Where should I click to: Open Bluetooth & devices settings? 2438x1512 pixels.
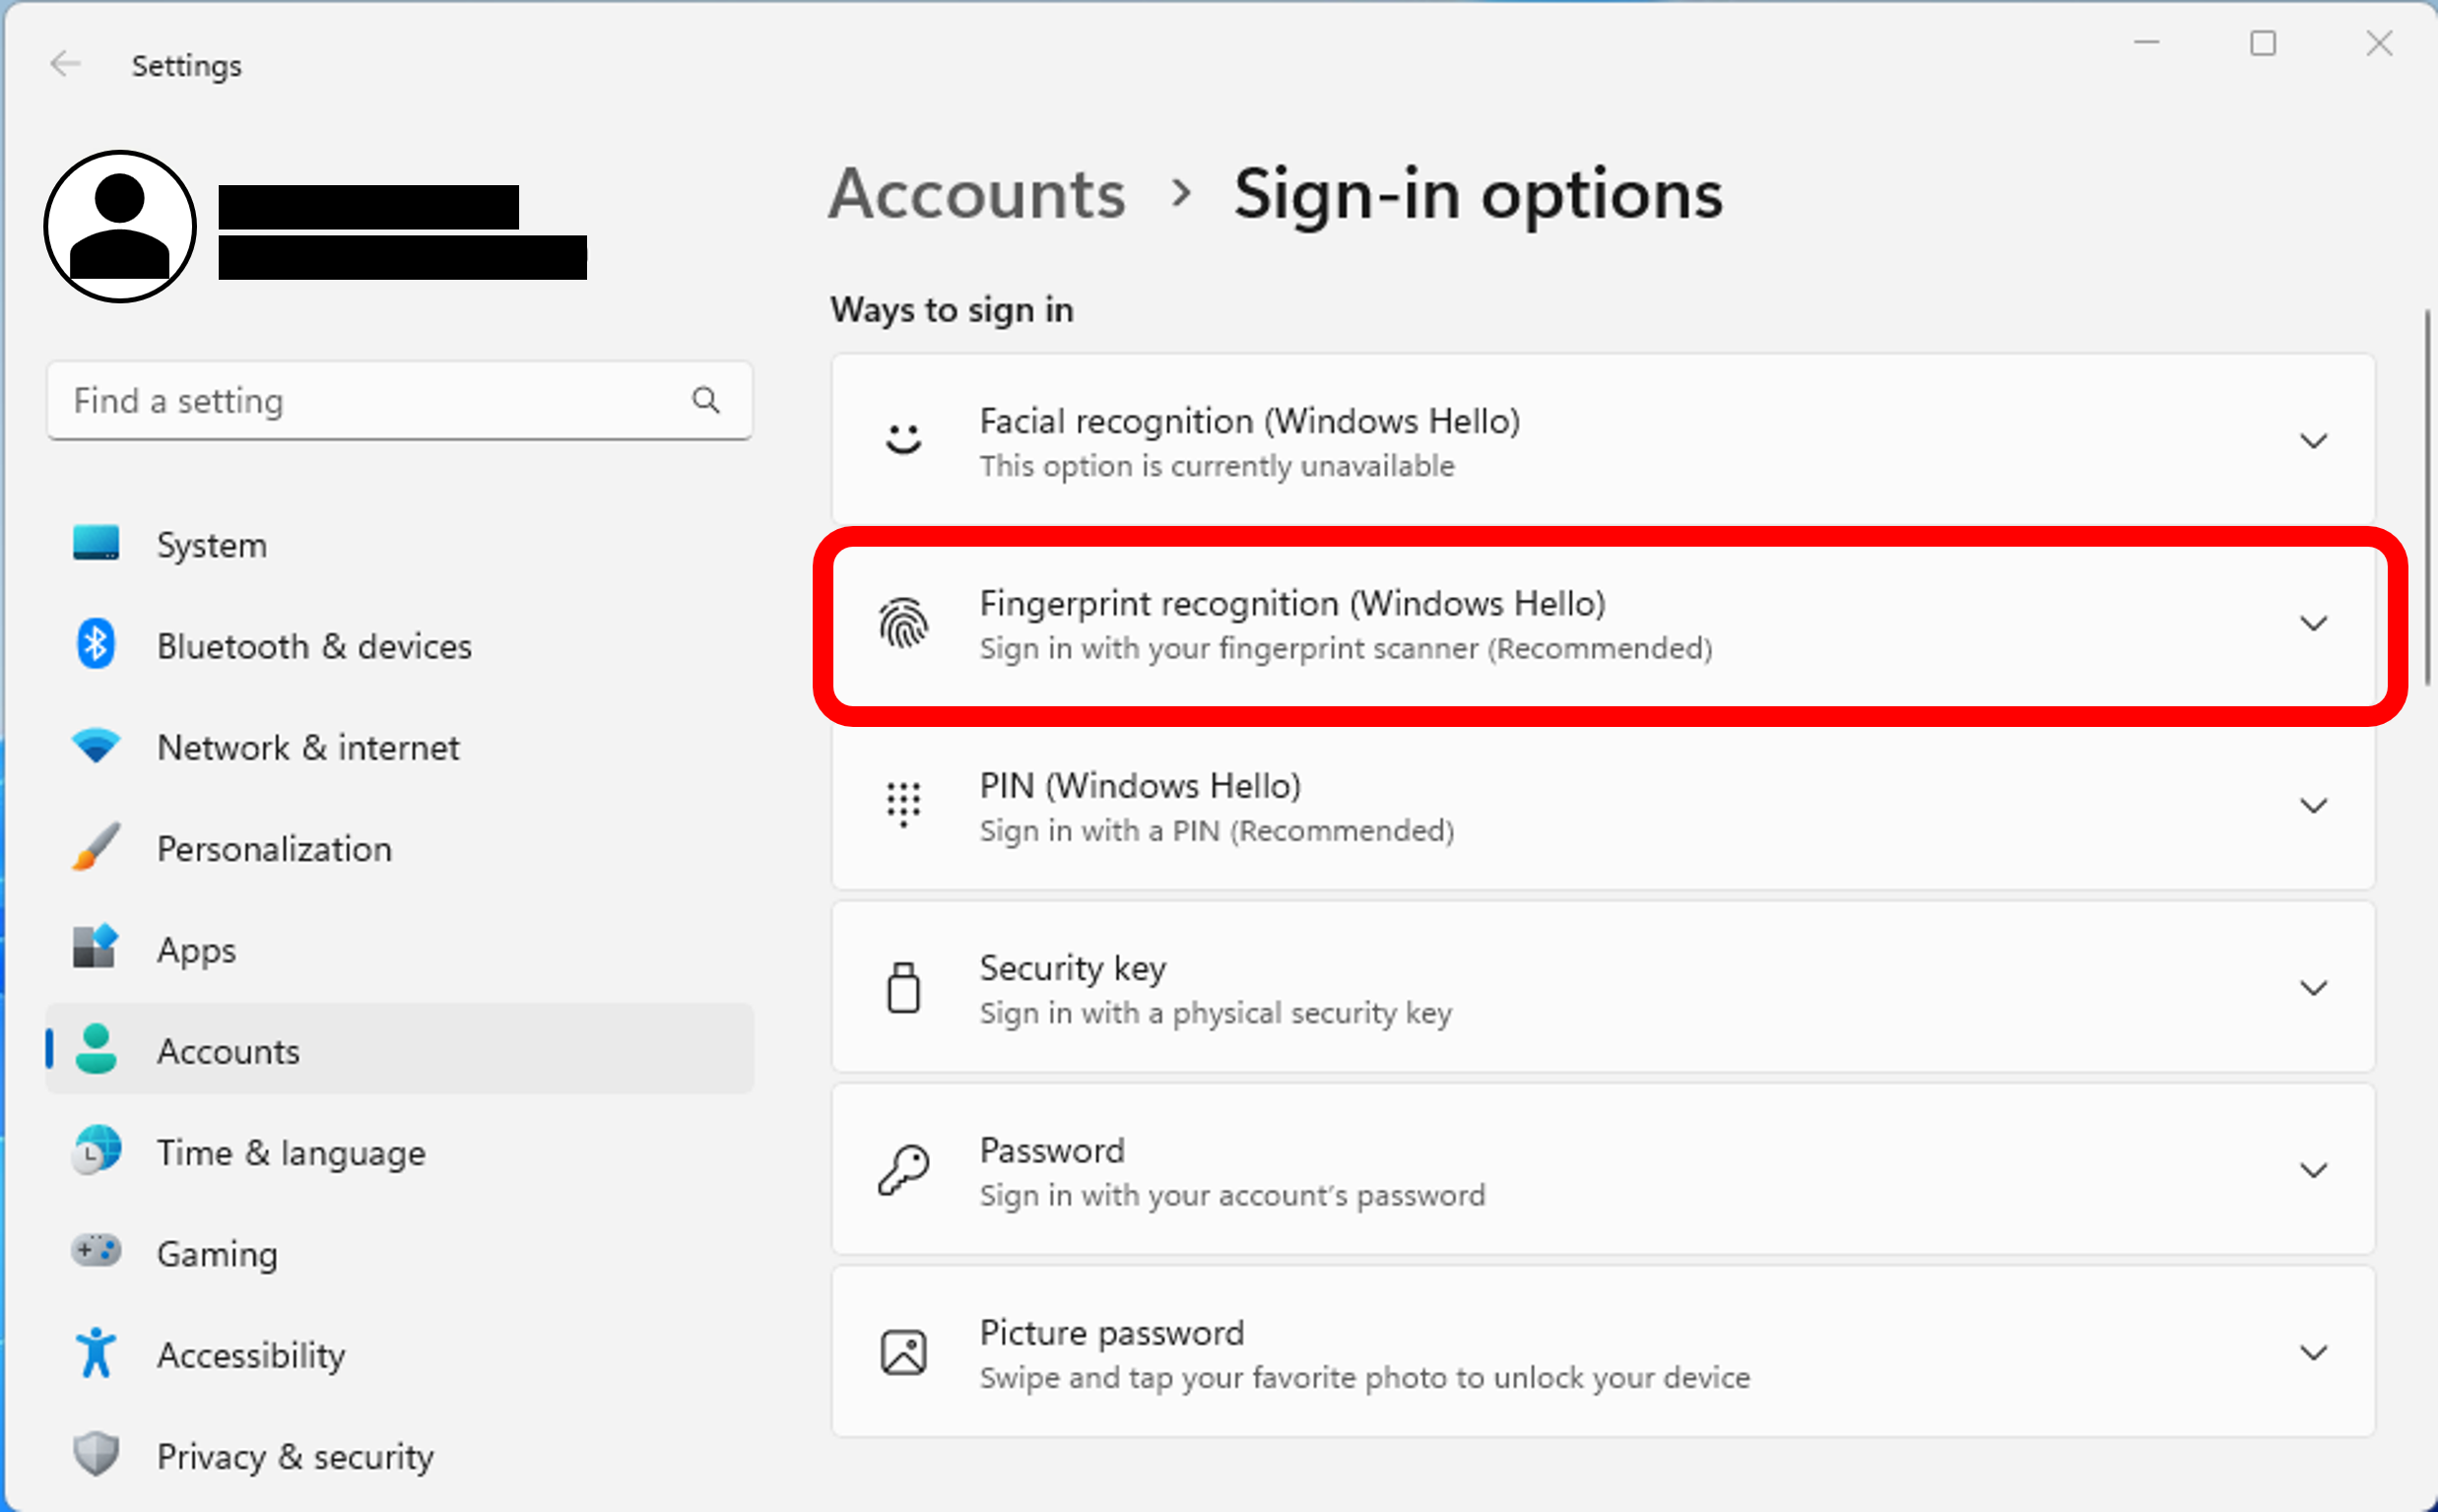pyautogui.click(x=313, y=646)
